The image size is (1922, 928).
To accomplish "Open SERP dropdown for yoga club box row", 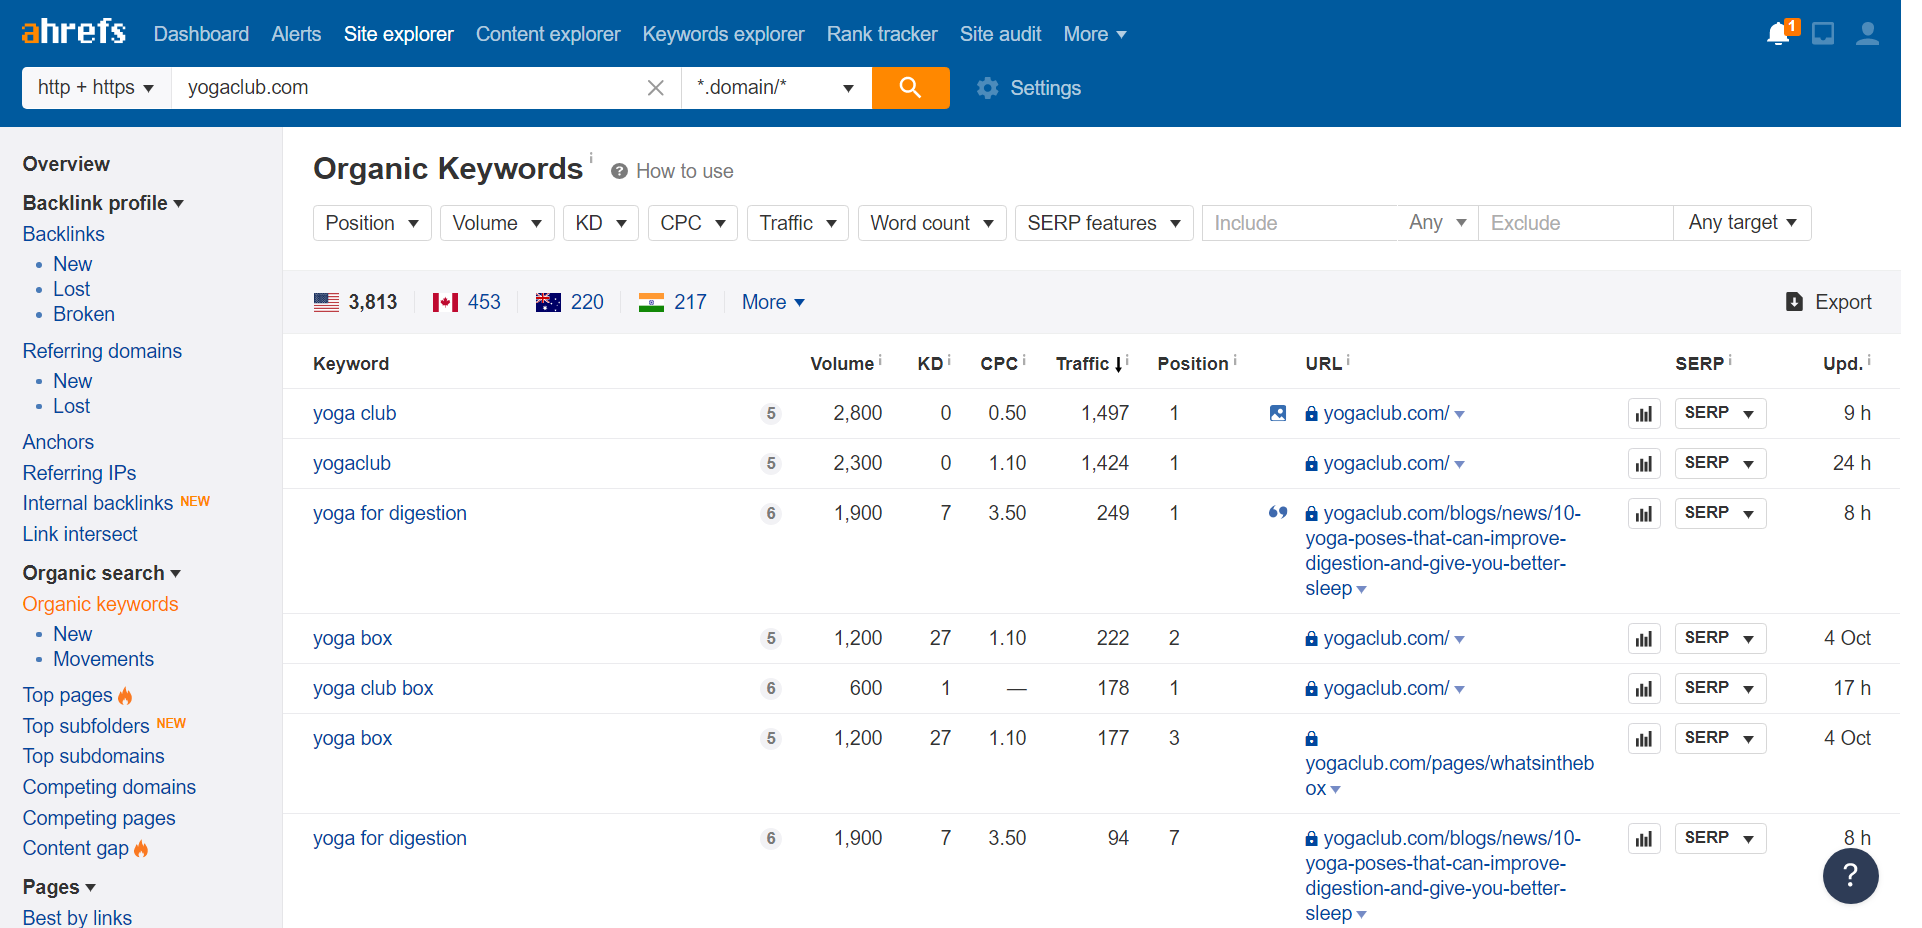I will click(x=1720, y=688).
